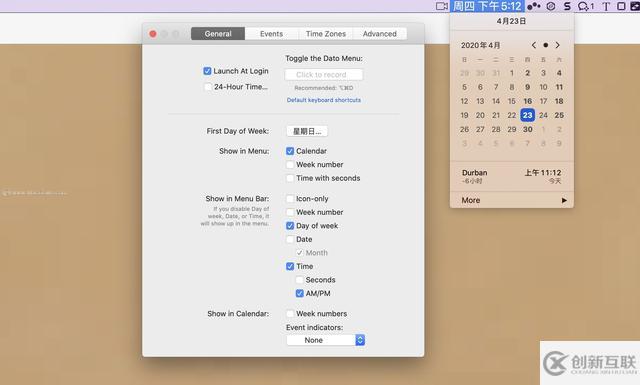Uncheck Day of week checkbox
This screenshot has height=385, width=640.
point(290,226)
